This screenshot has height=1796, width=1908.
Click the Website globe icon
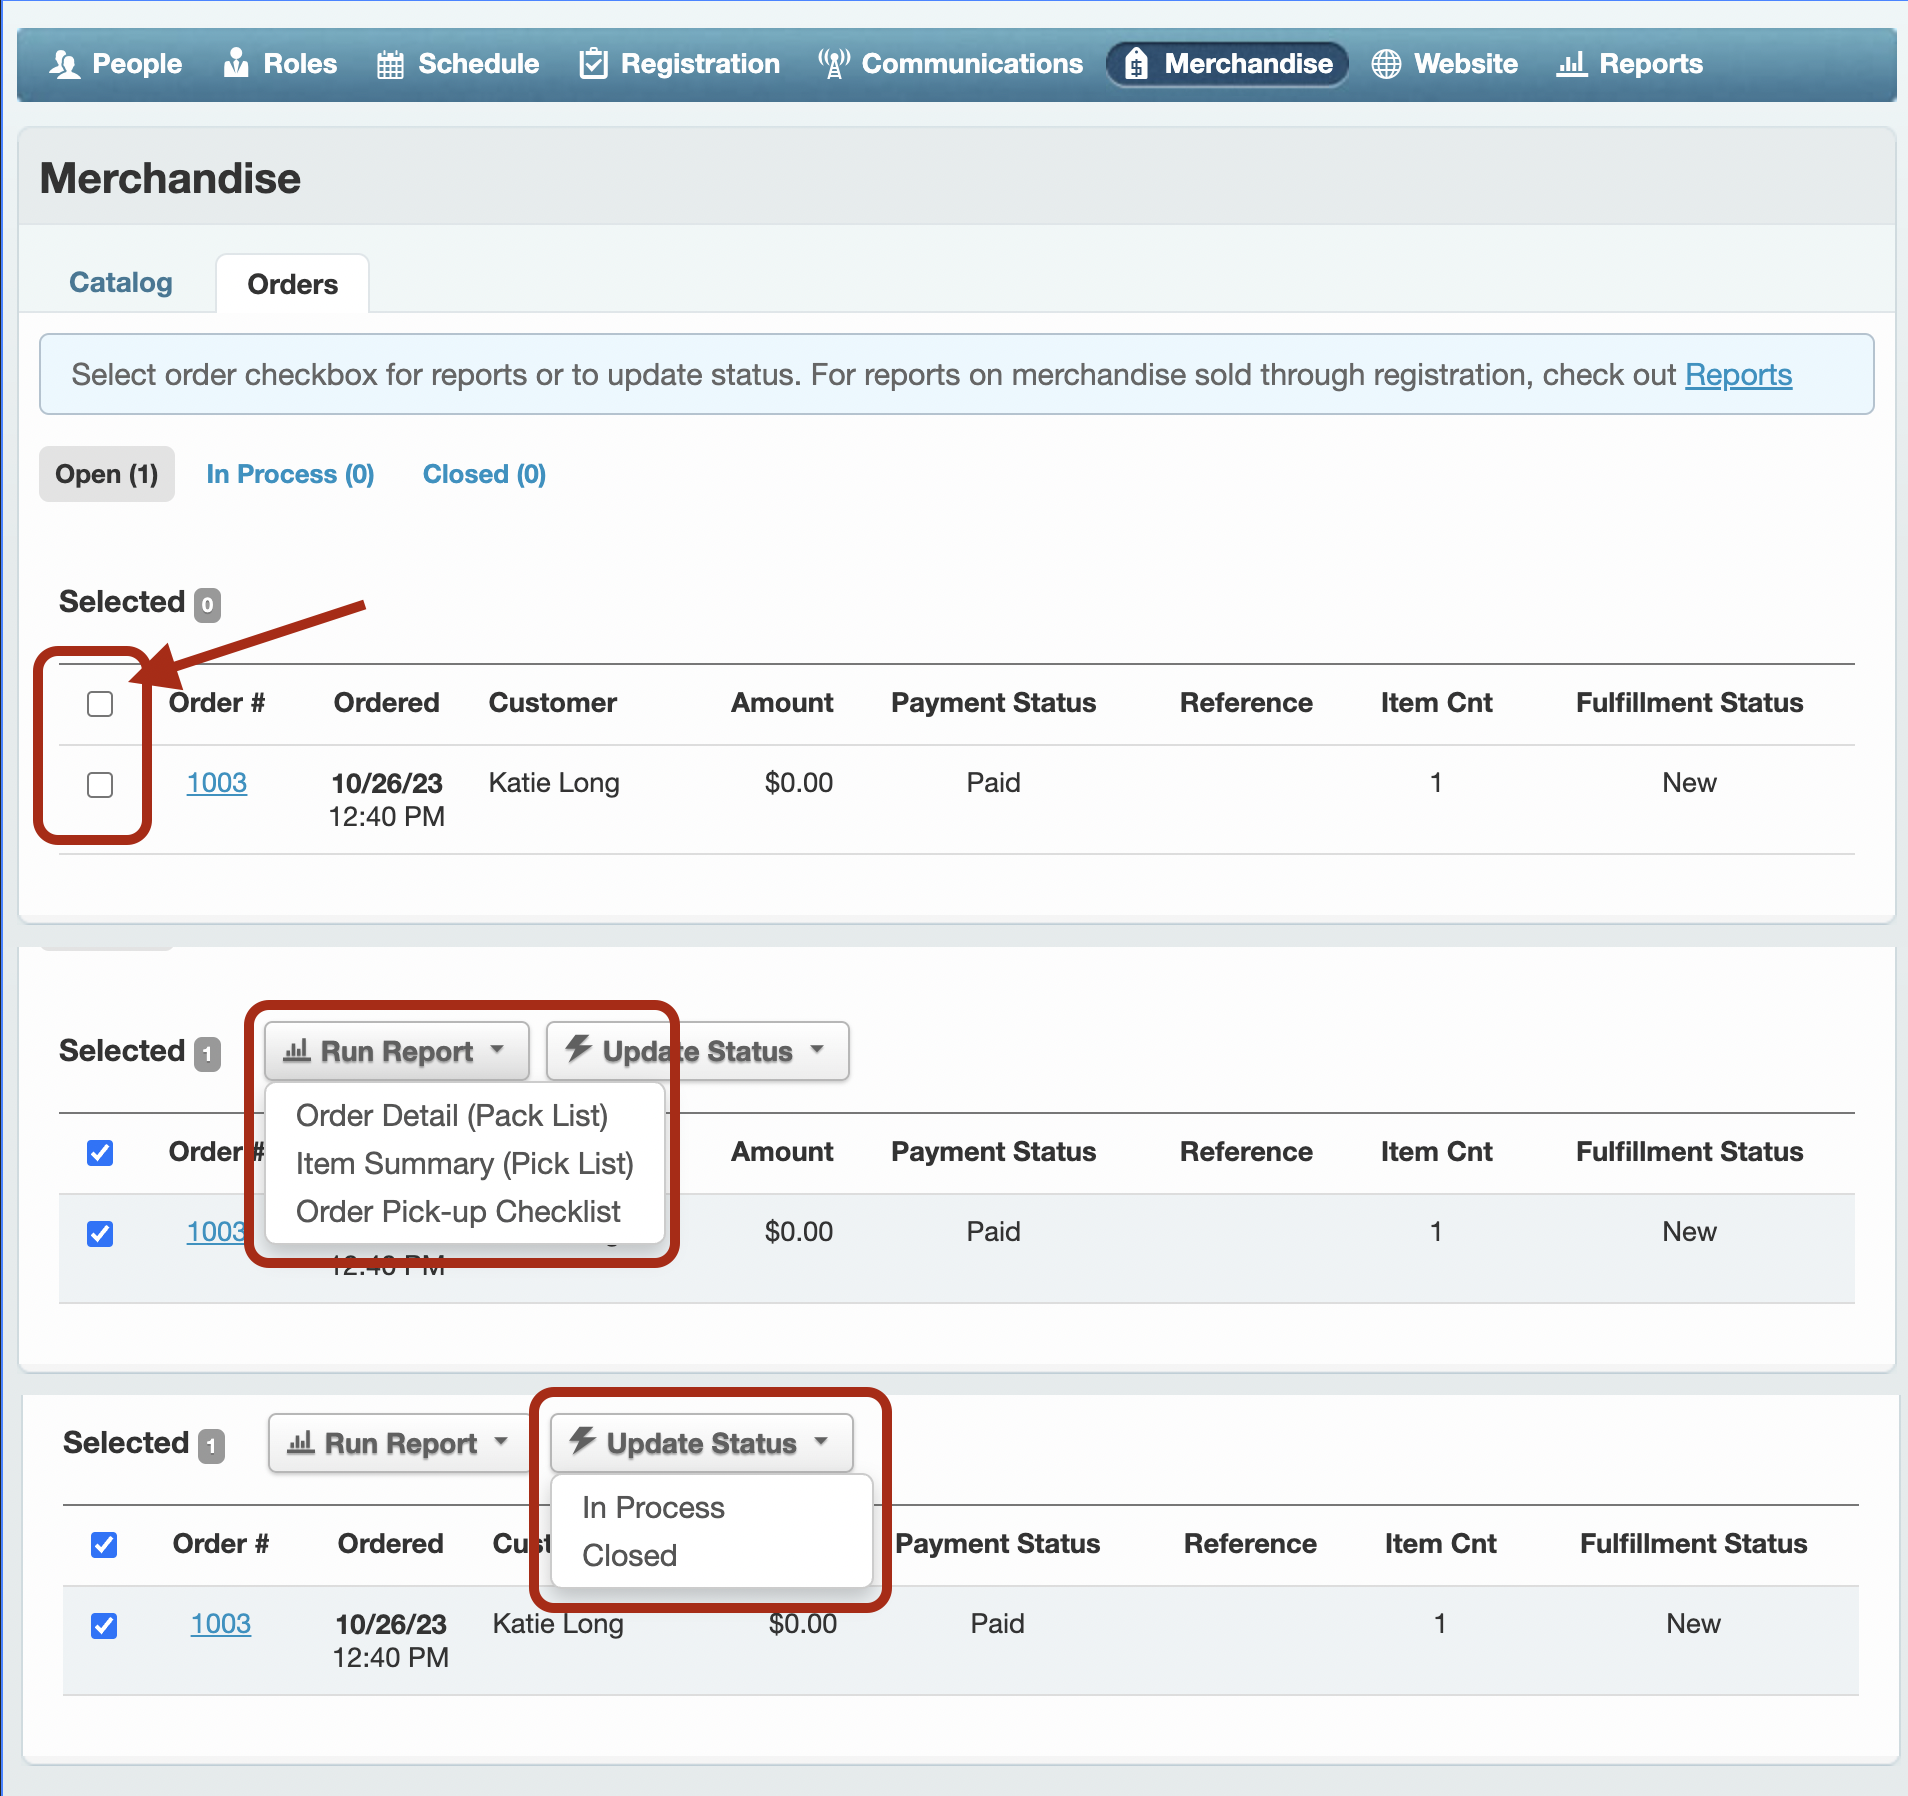coord(1386,64)
